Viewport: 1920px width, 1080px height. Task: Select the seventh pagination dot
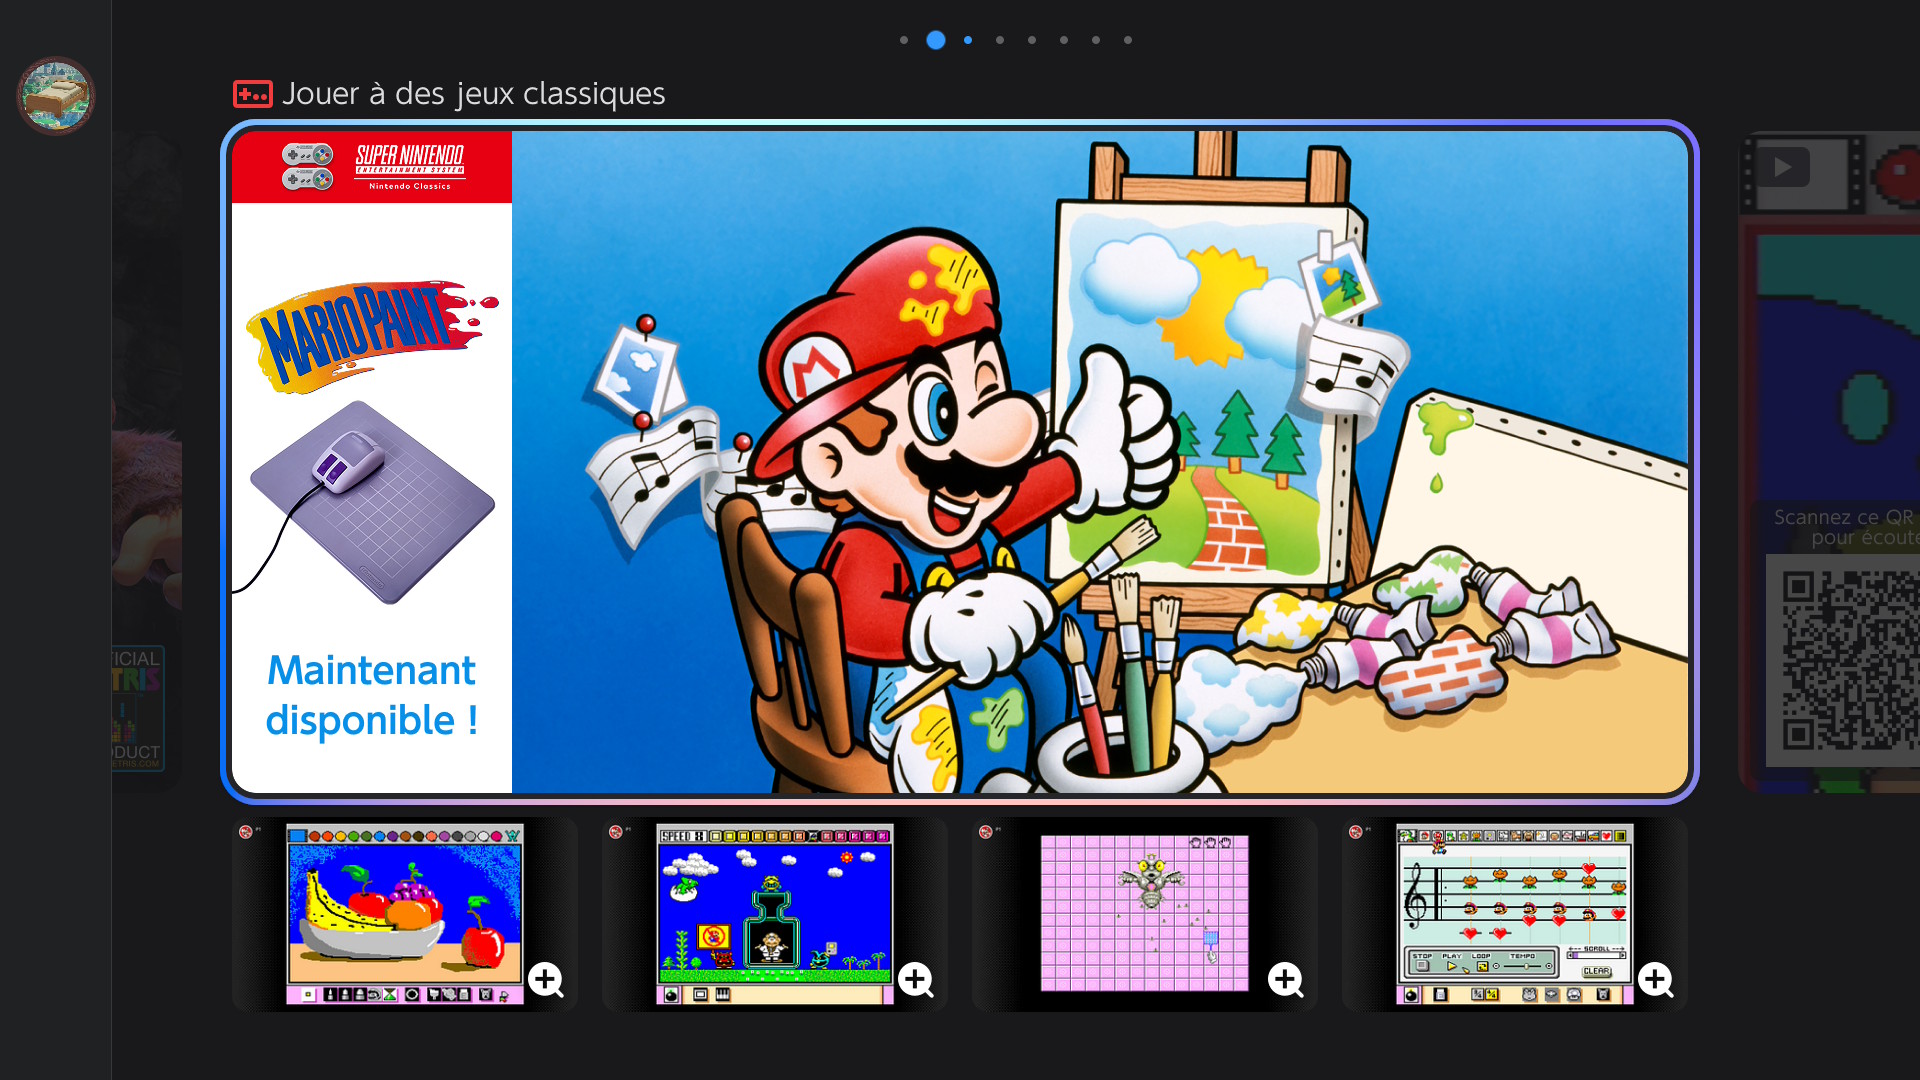point(1096,40)
